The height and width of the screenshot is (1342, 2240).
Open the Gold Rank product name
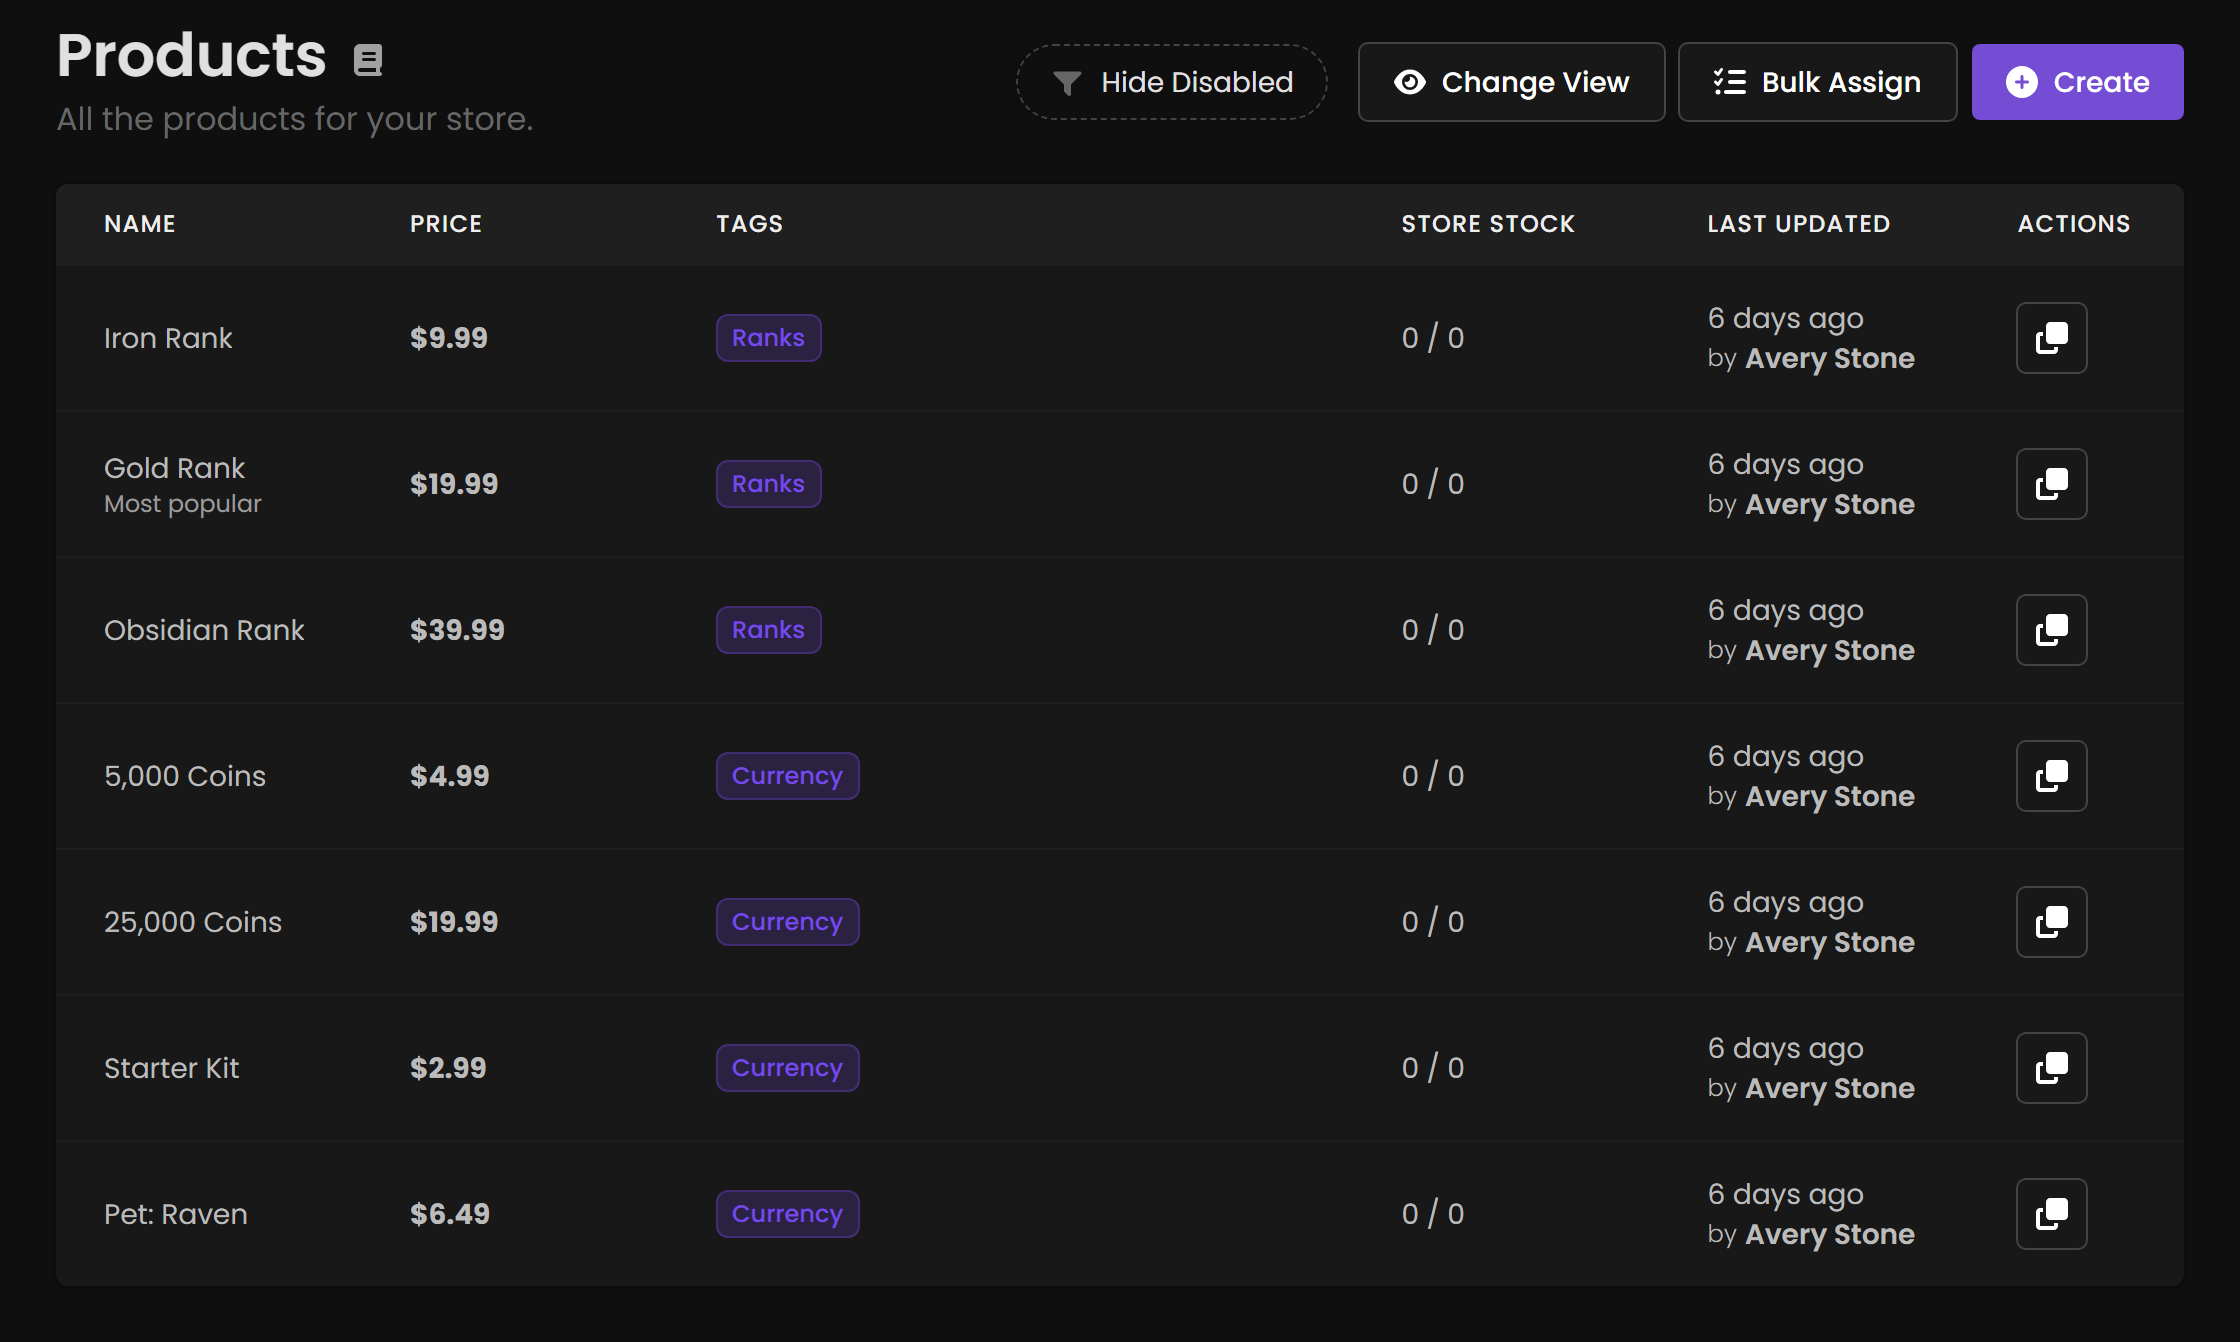(174, 468)
